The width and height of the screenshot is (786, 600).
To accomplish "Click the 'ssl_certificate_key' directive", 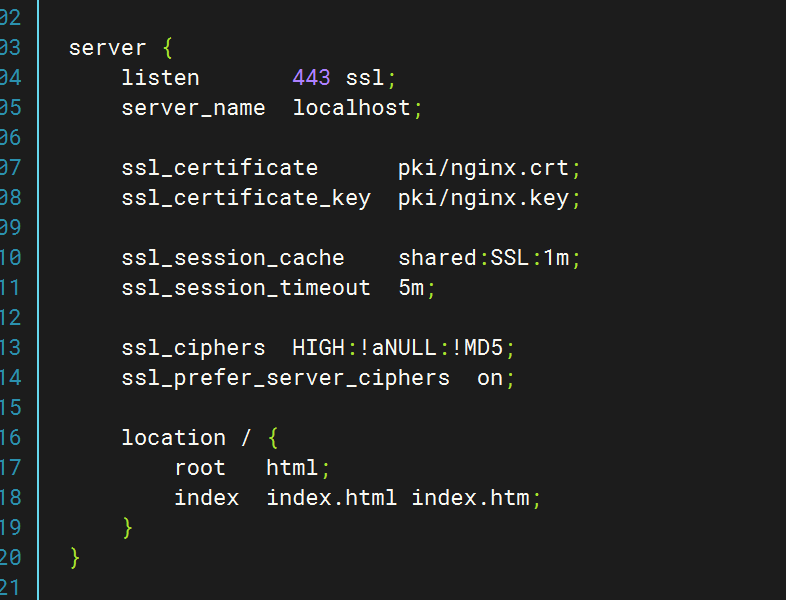I will (x=246, y=198).
